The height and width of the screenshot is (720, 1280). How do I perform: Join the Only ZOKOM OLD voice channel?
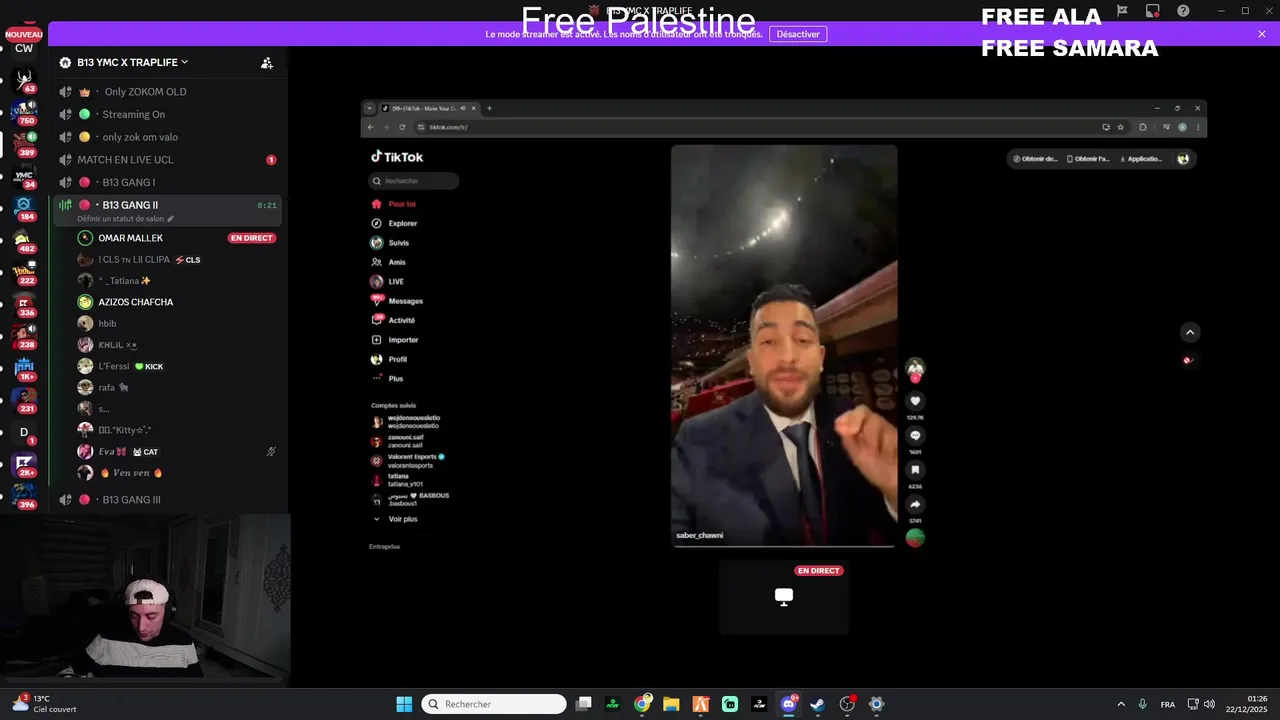[170, 91]
